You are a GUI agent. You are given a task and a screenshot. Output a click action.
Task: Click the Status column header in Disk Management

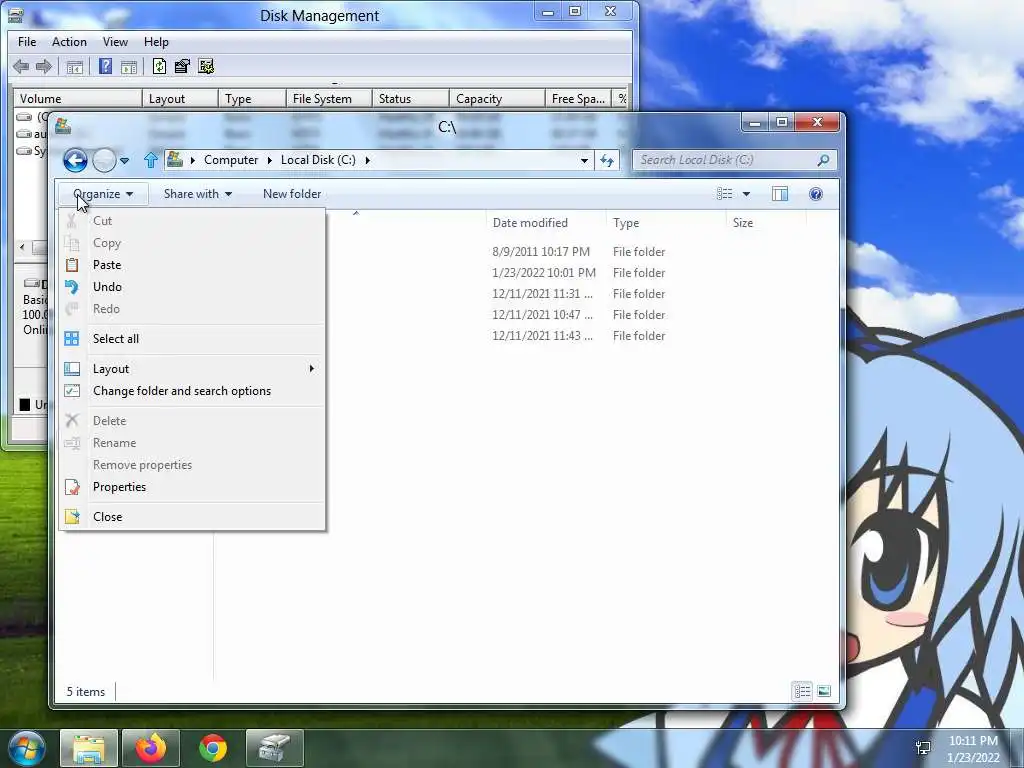click(410, 99)
